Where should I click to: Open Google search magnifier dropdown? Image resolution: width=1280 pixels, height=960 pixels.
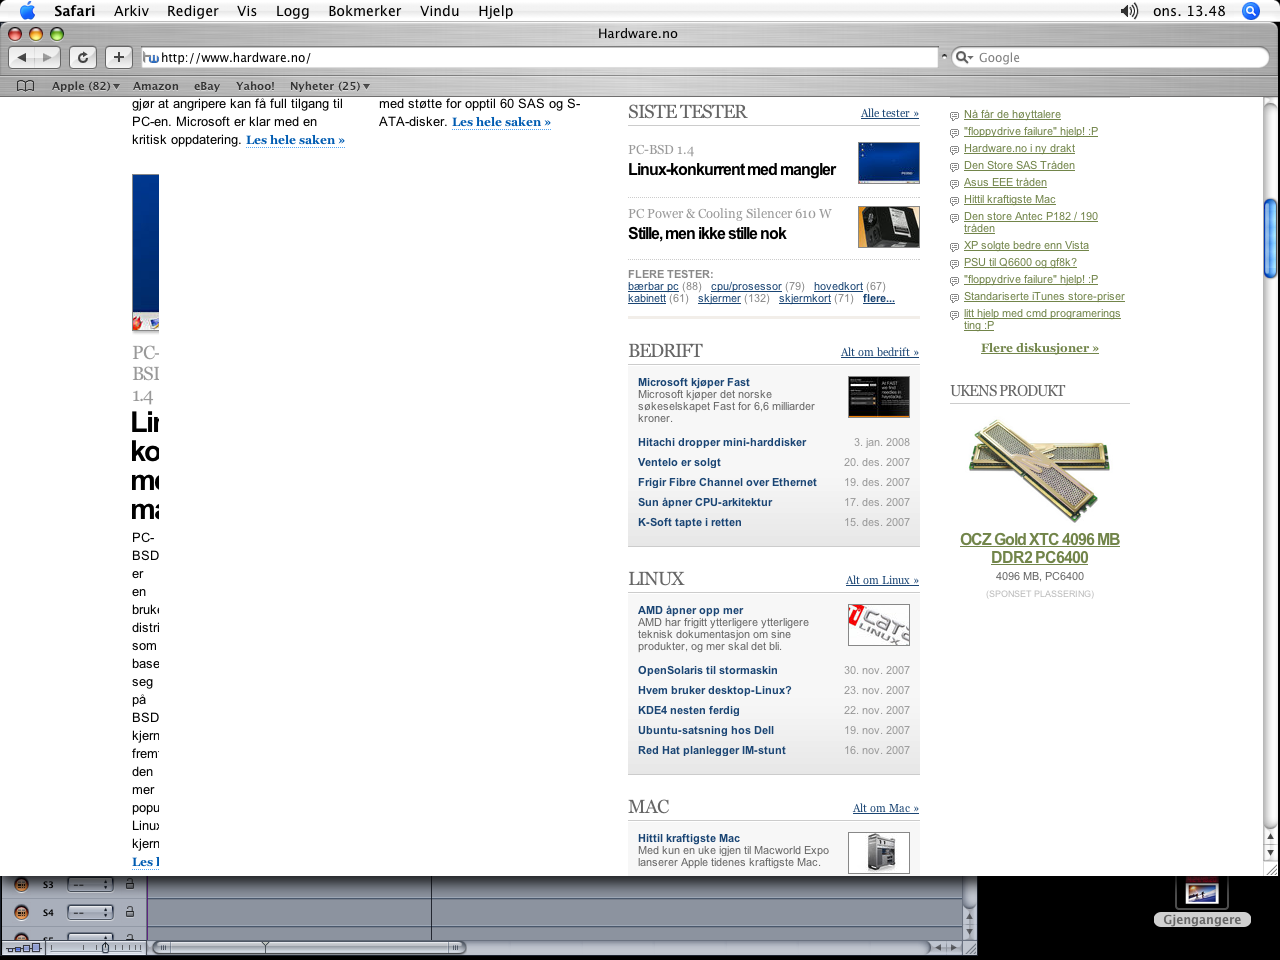pos(964,58)
